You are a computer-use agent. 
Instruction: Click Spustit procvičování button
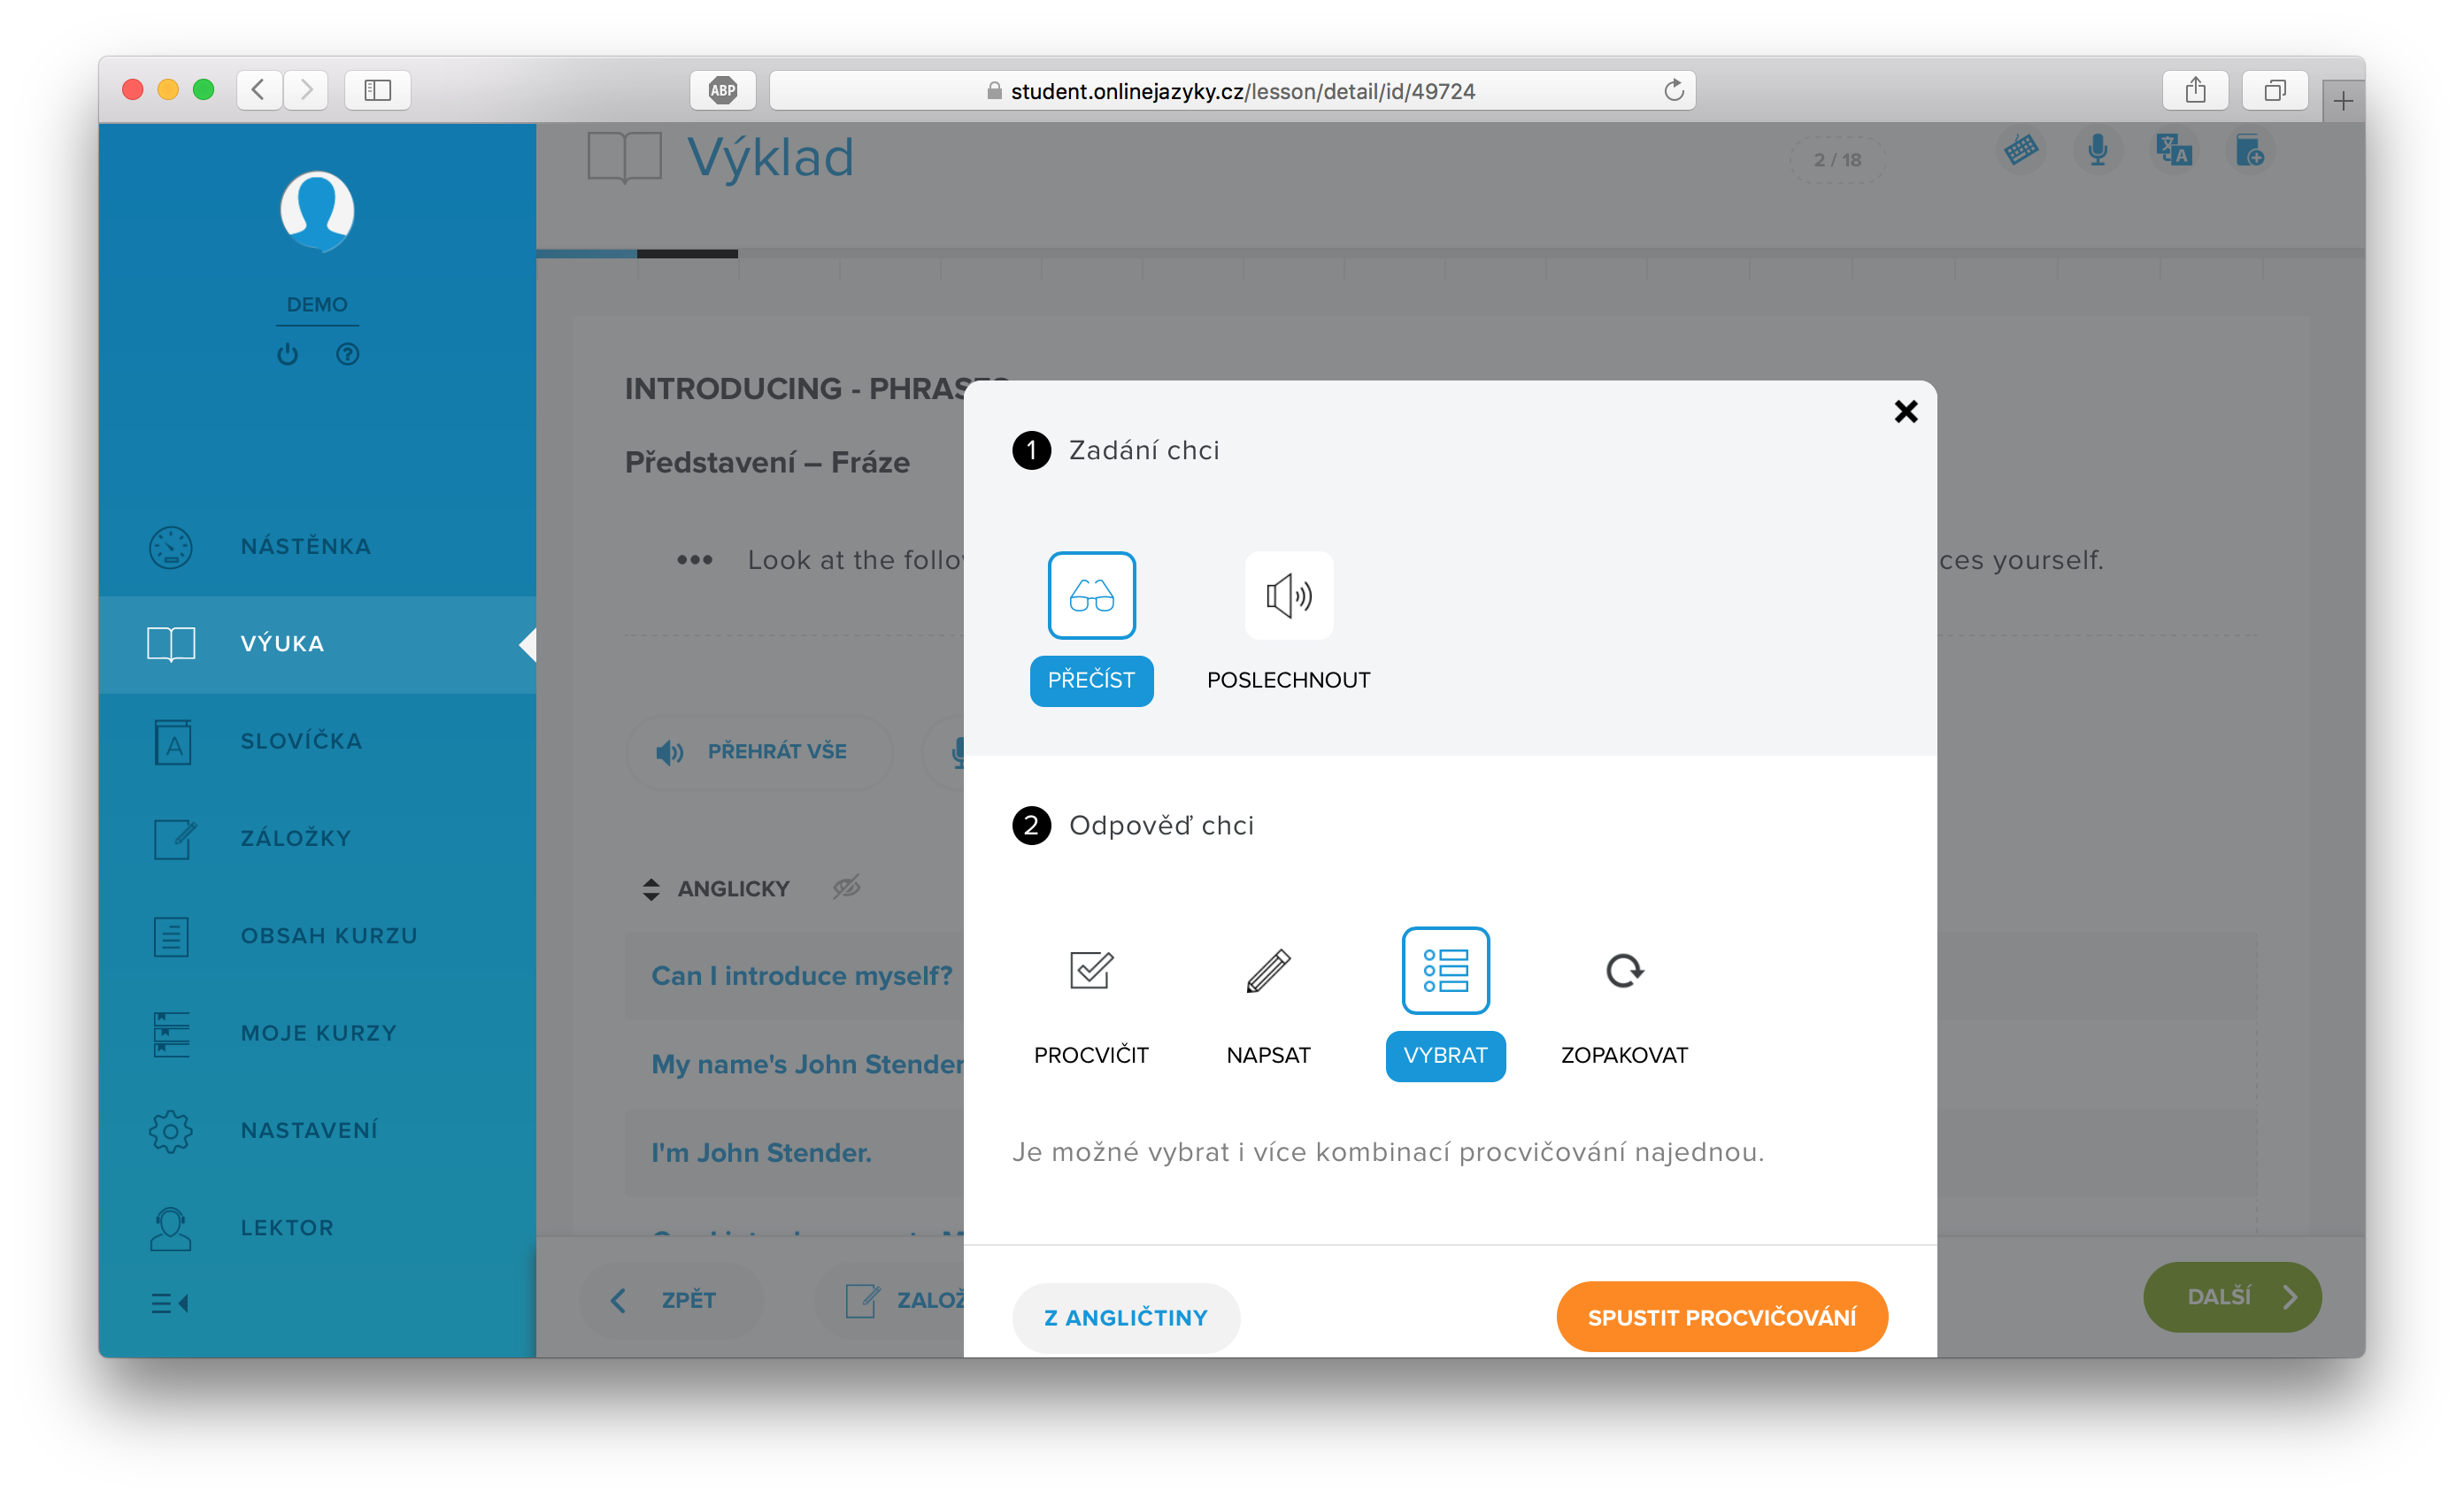point(1721,1317)
